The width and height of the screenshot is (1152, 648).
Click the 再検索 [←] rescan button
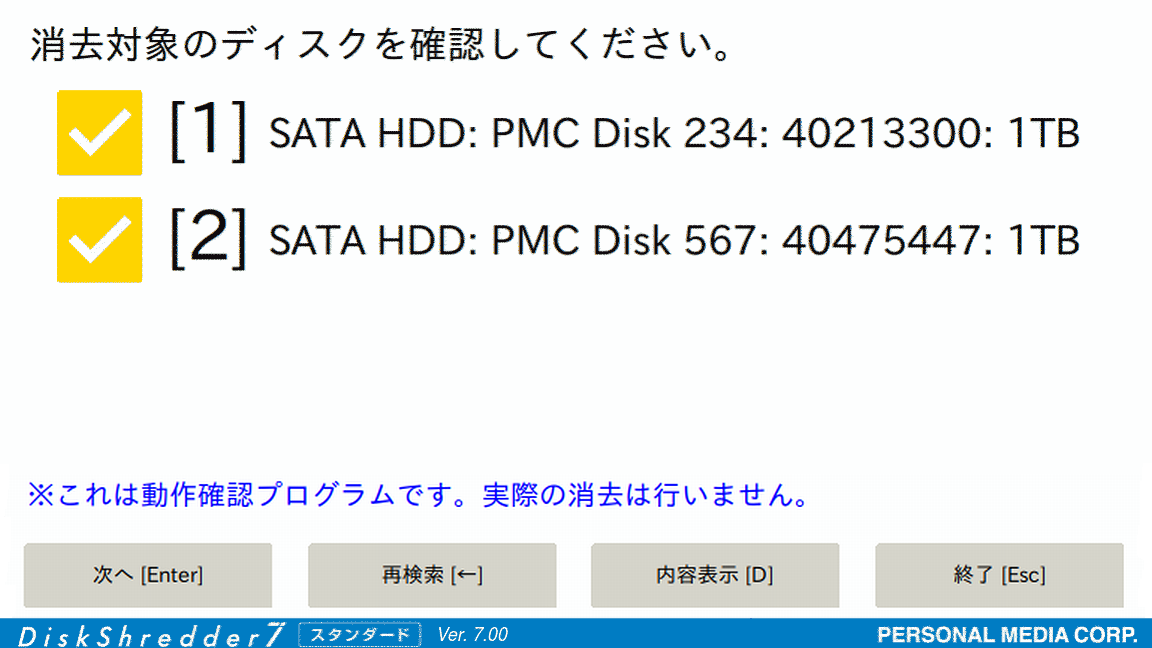coord(432,575)
